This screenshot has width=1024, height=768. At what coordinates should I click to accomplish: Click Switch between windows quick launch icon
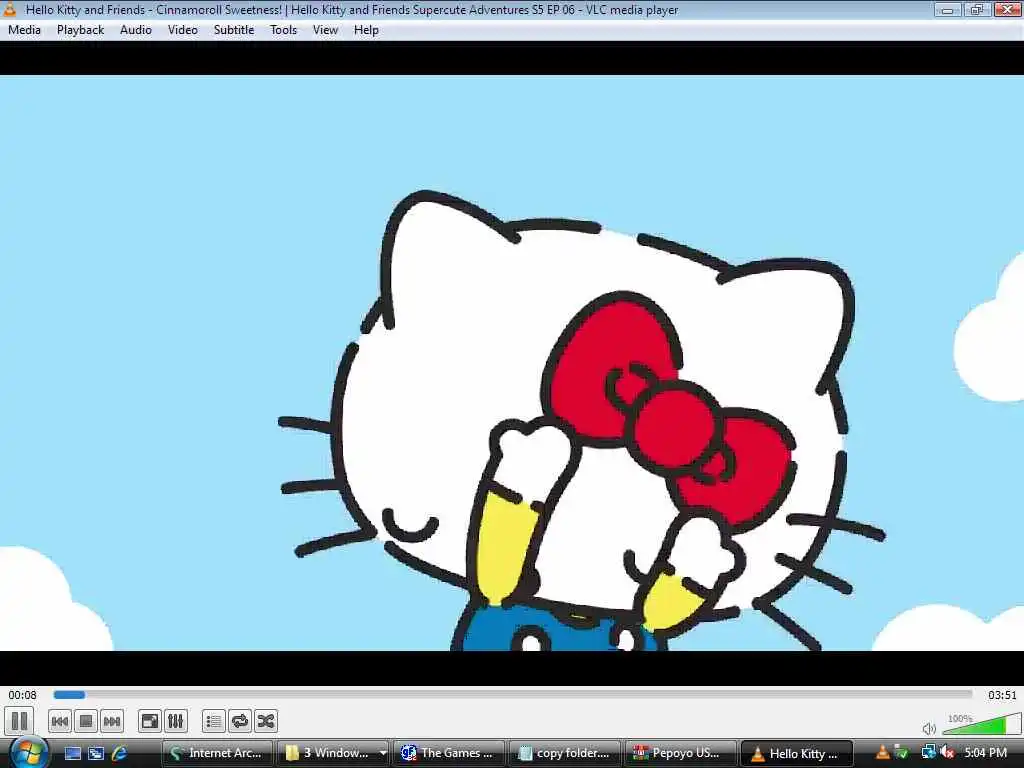(96, 753)
